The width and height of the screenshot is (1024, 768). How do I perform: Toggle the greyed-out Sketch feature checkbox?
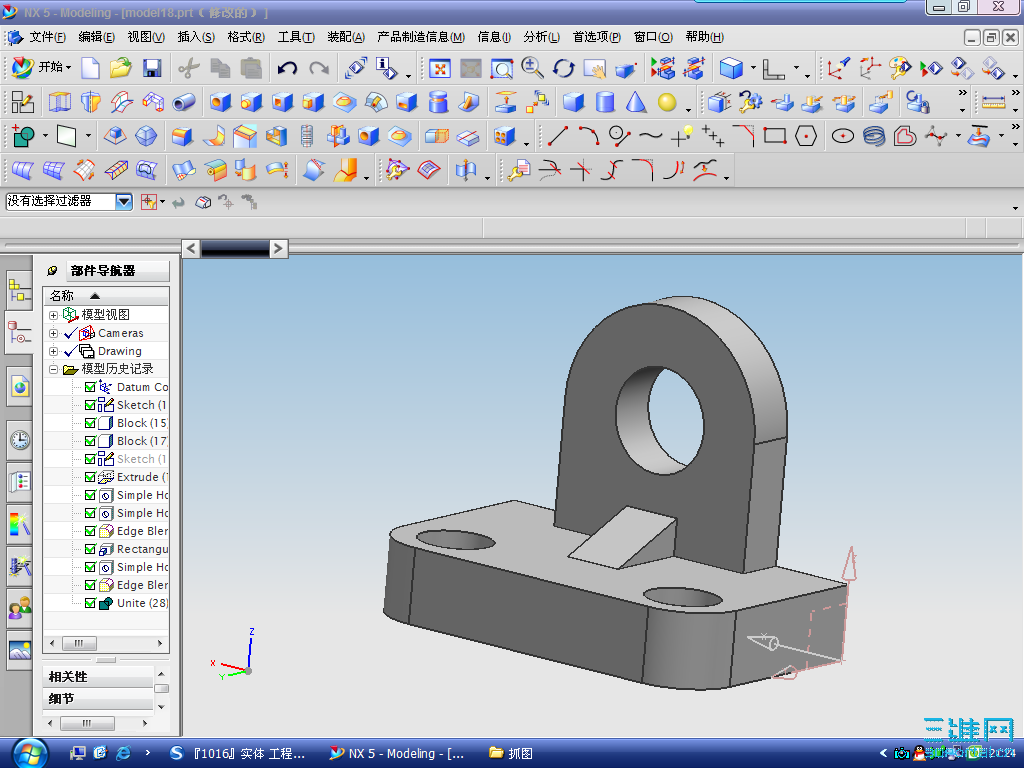coord(90,459)
